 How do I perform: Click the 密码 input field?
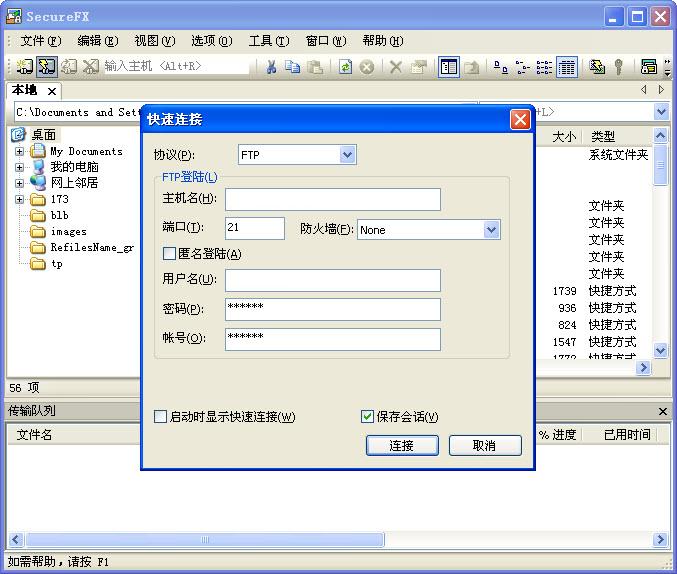click(x=333, y=310)
